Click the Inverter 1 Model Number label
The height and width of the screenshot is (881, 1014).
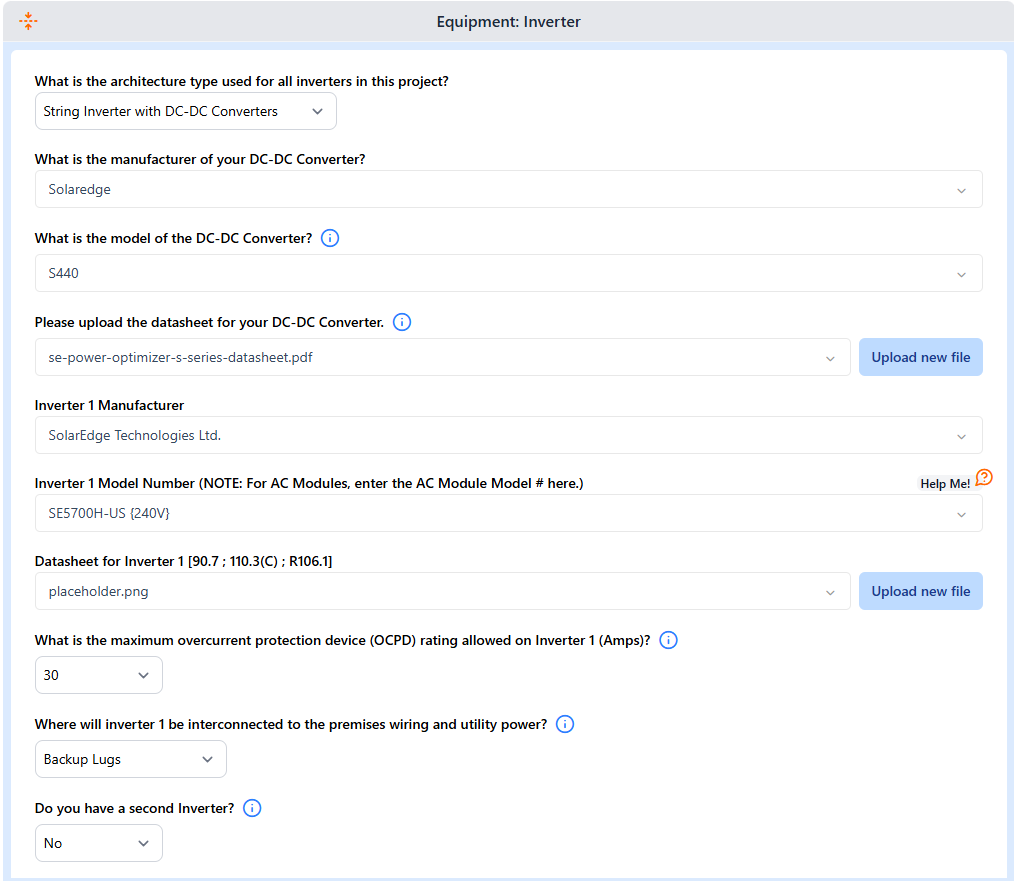tap(309, 483)
